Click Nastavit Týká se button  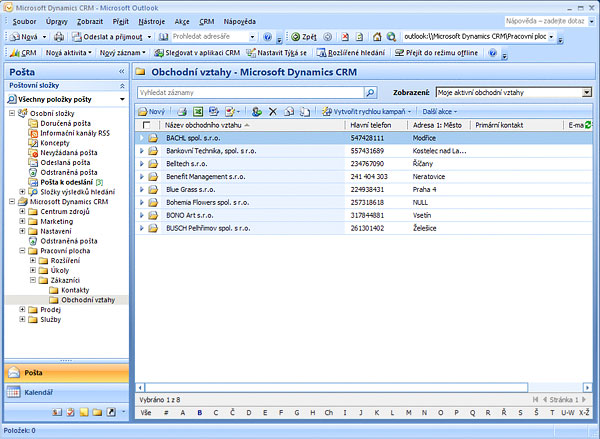[277, 53]
